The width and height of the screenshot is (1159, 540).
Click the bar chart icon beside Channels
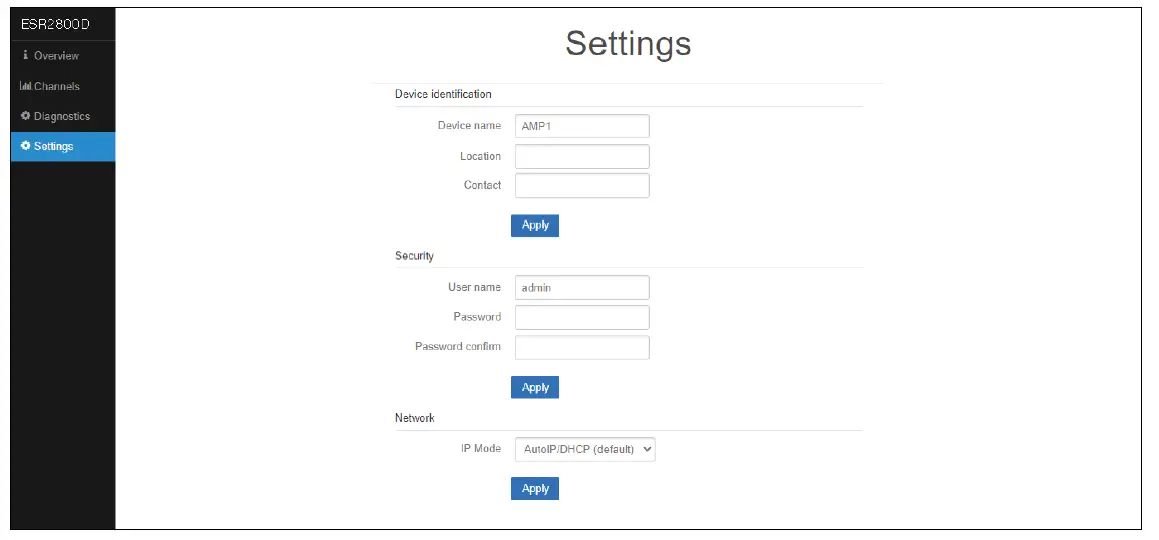pyautogui.click(x=26, y=86)
